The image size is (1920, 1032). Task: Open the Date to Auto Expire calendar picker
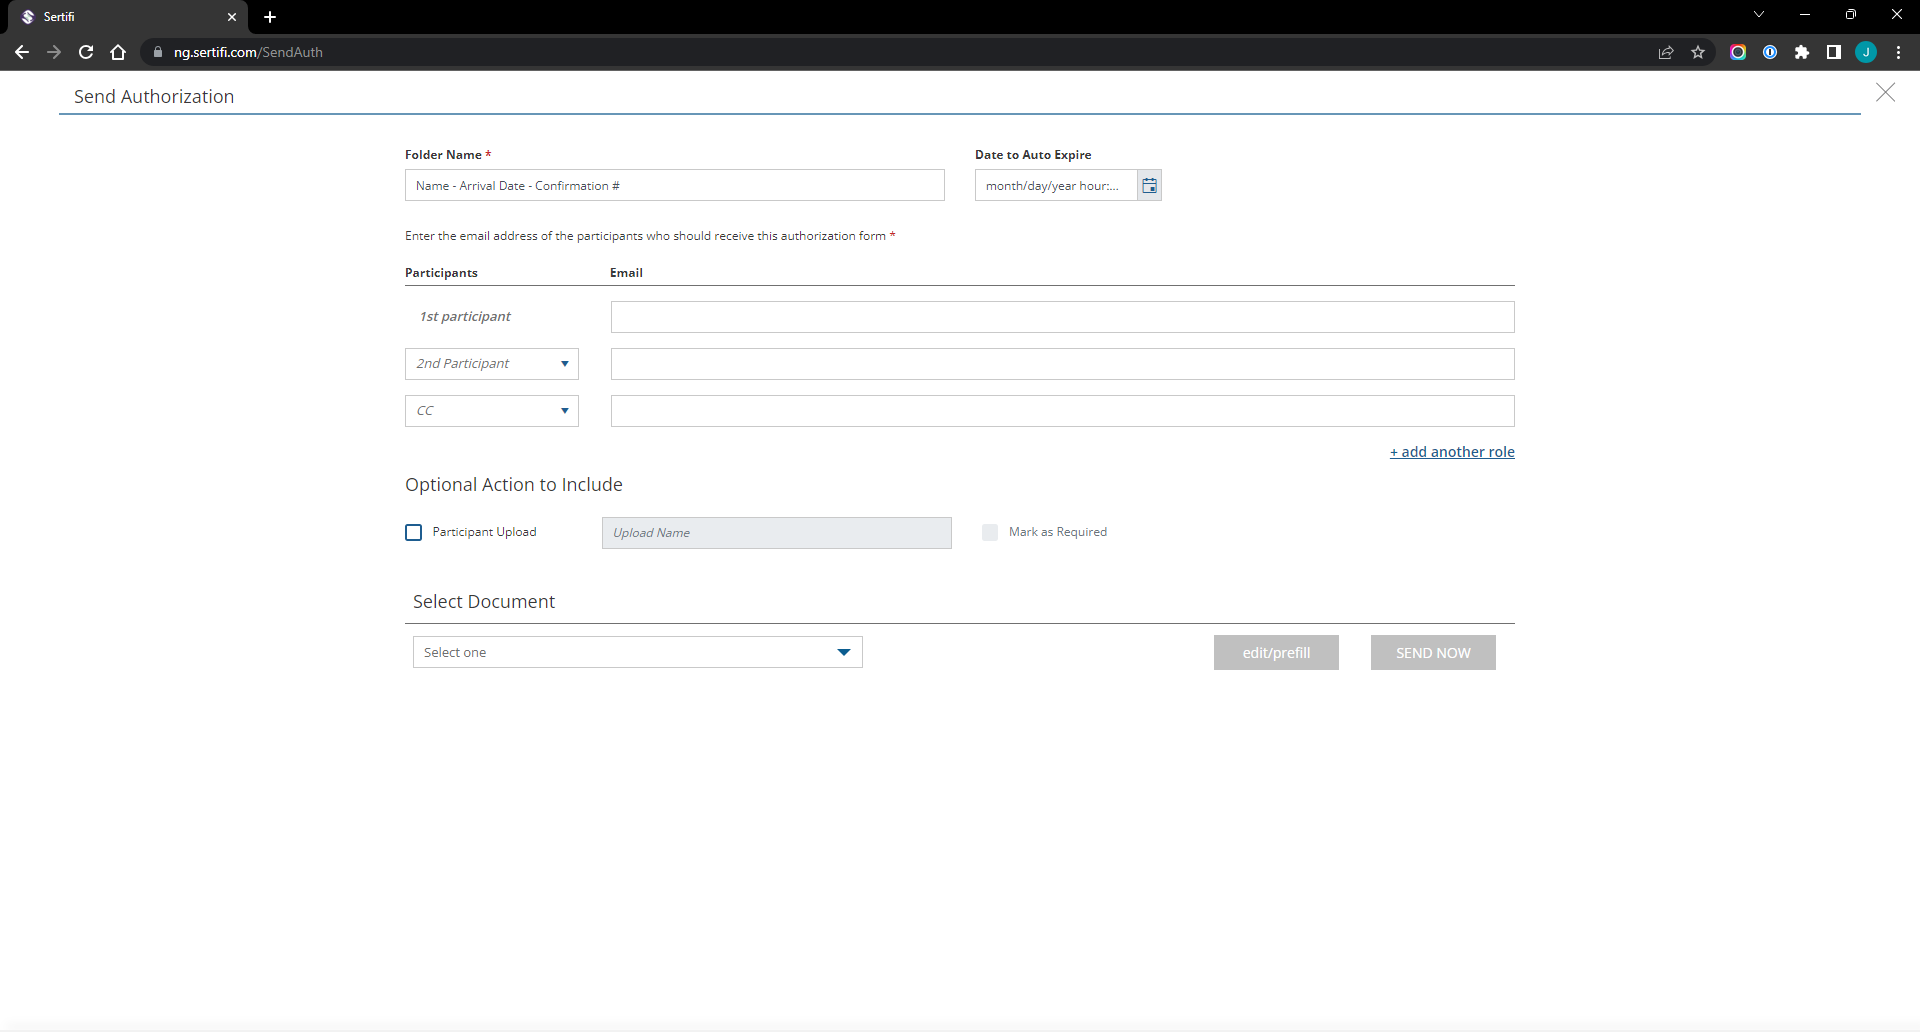pyautogui.click(x=1149, y=186)
